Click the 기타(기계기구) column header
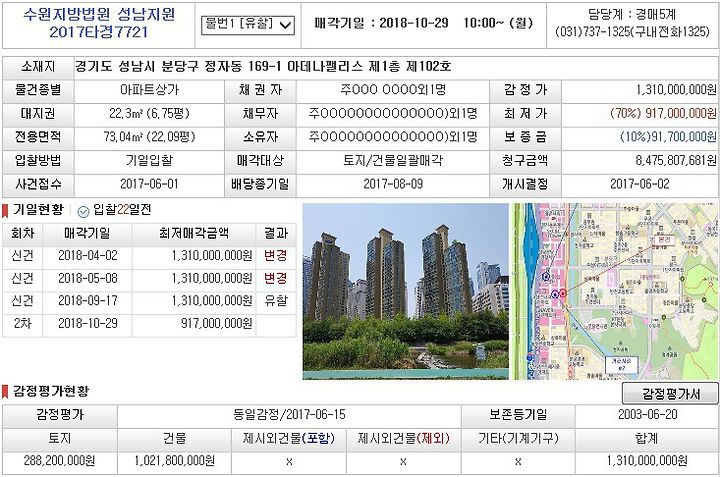The image size is (720, 477). click(x=518, y=438)
